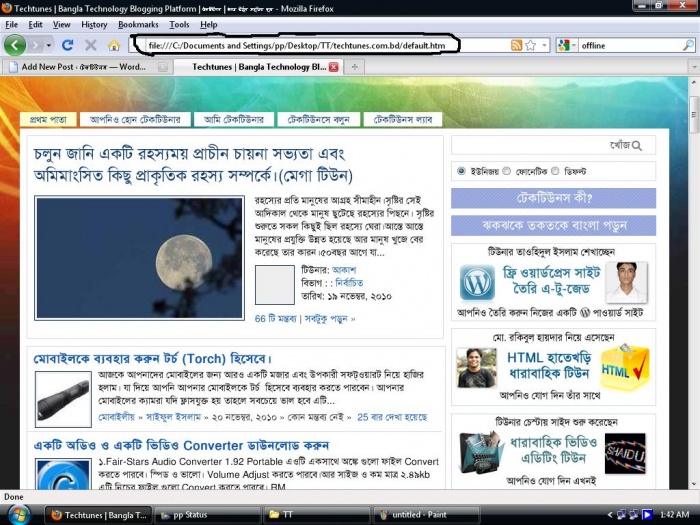Click the site search magnifier icon
Viewport: 700px width, 525px height.
[637, 146]
